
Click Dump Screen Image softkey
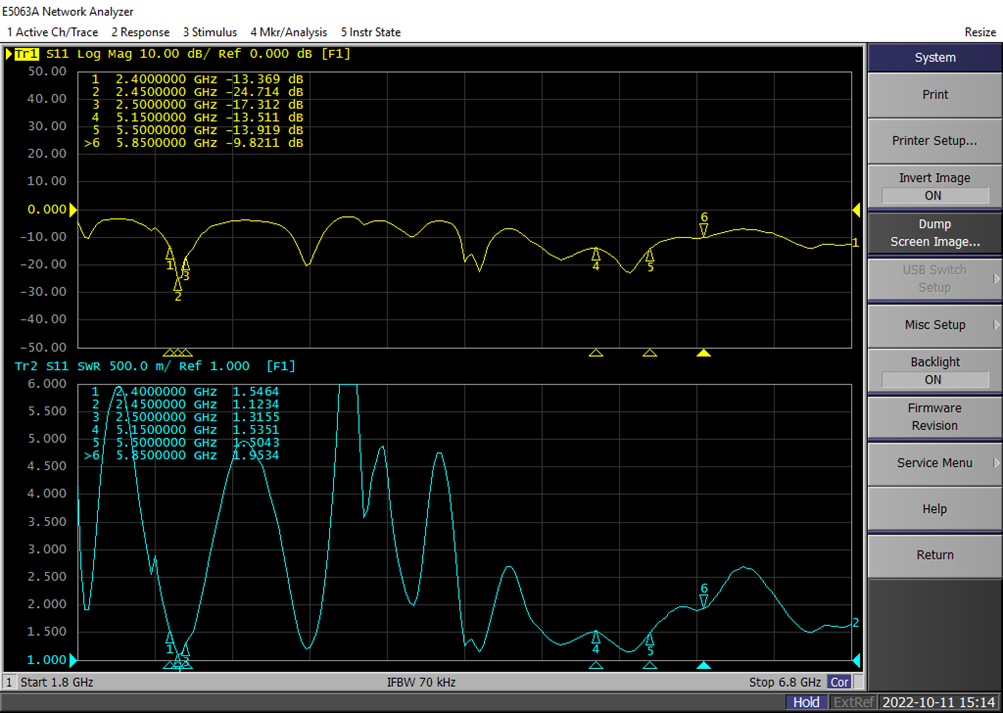935,233
